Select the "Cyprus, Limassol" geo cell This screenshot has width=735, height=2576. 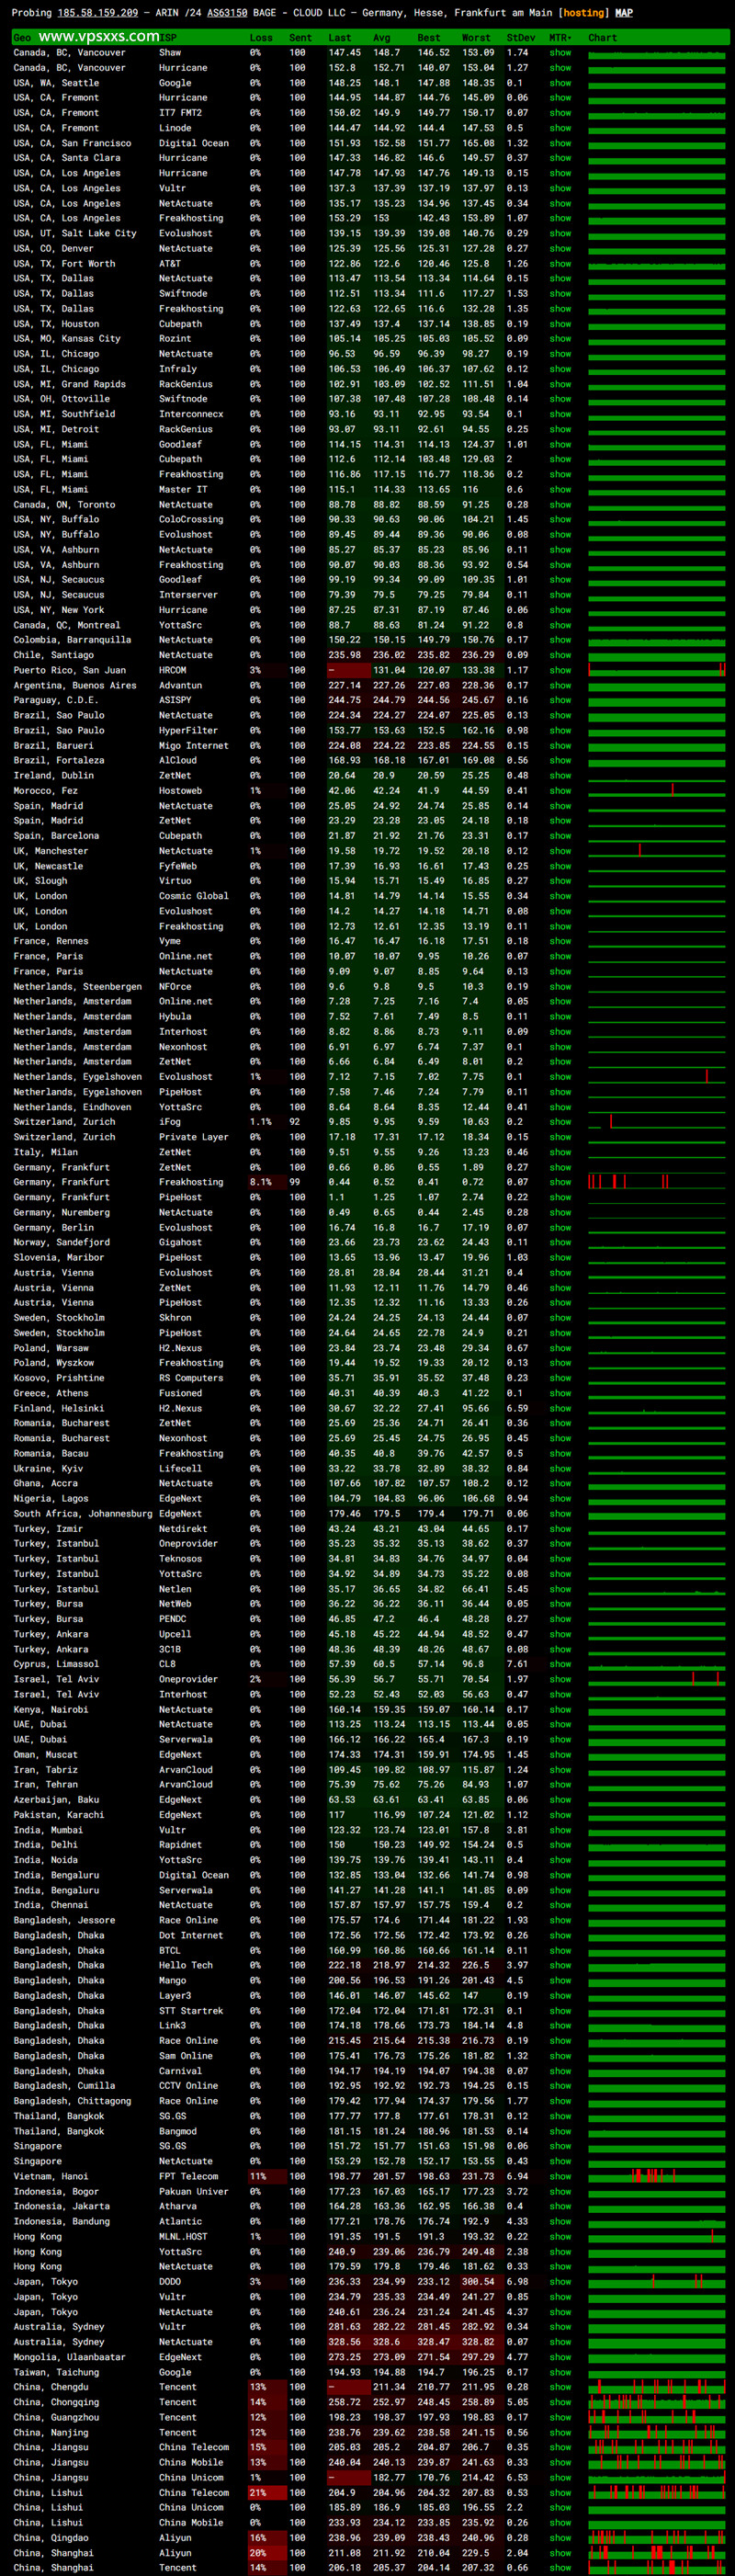56,1664
